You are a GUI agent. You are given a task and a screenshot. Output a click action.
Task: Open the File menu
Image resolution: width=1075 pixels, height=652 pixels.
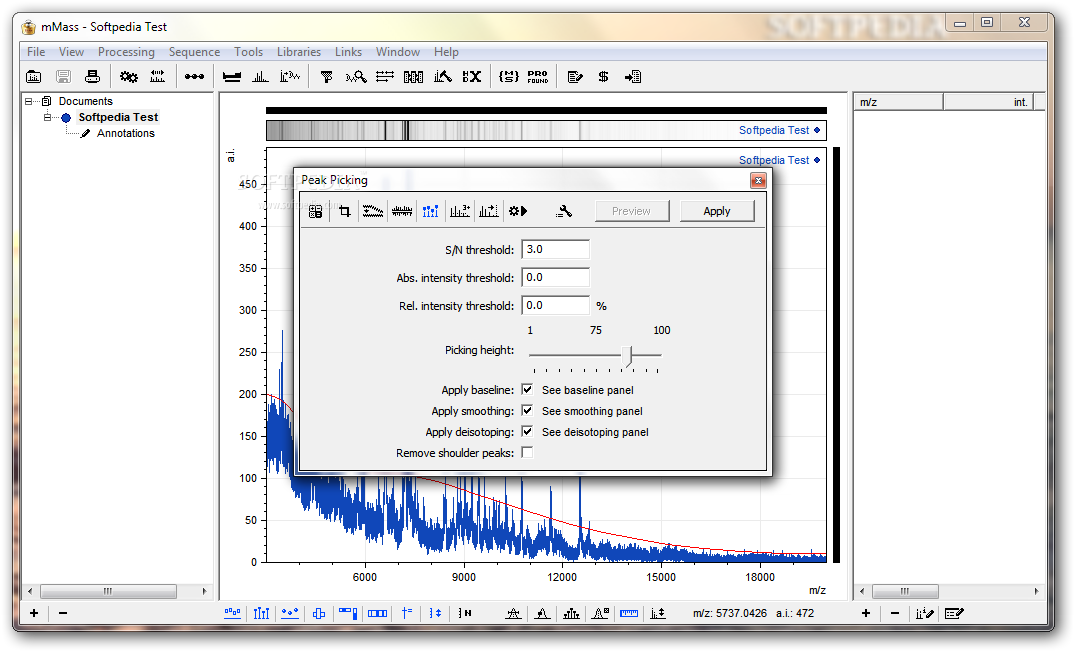36,52
